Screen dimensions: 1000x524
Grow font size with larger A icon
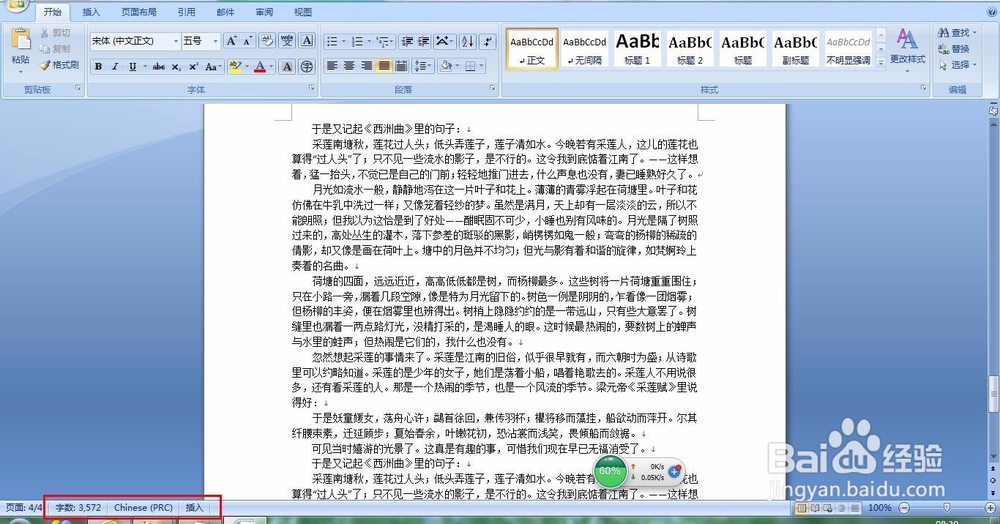[x=232, y=41]
